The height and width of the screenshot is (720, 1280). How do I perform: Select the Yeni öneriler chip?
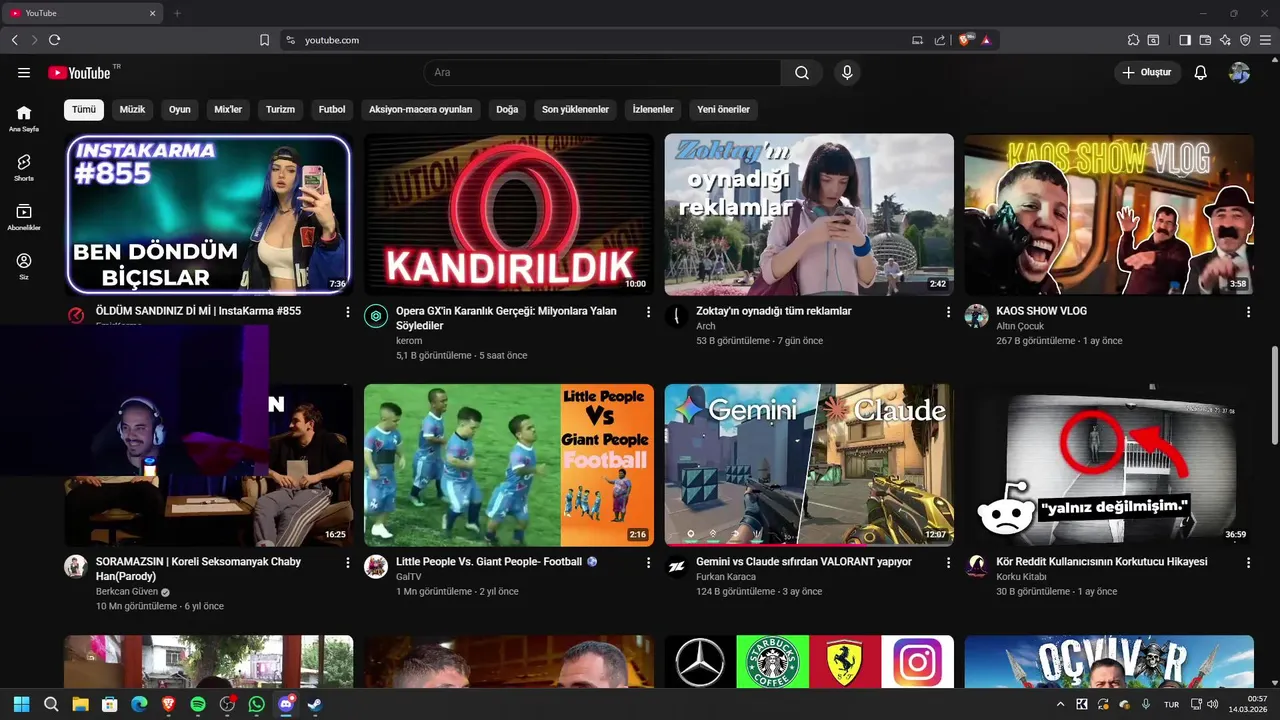pos(723,109)
